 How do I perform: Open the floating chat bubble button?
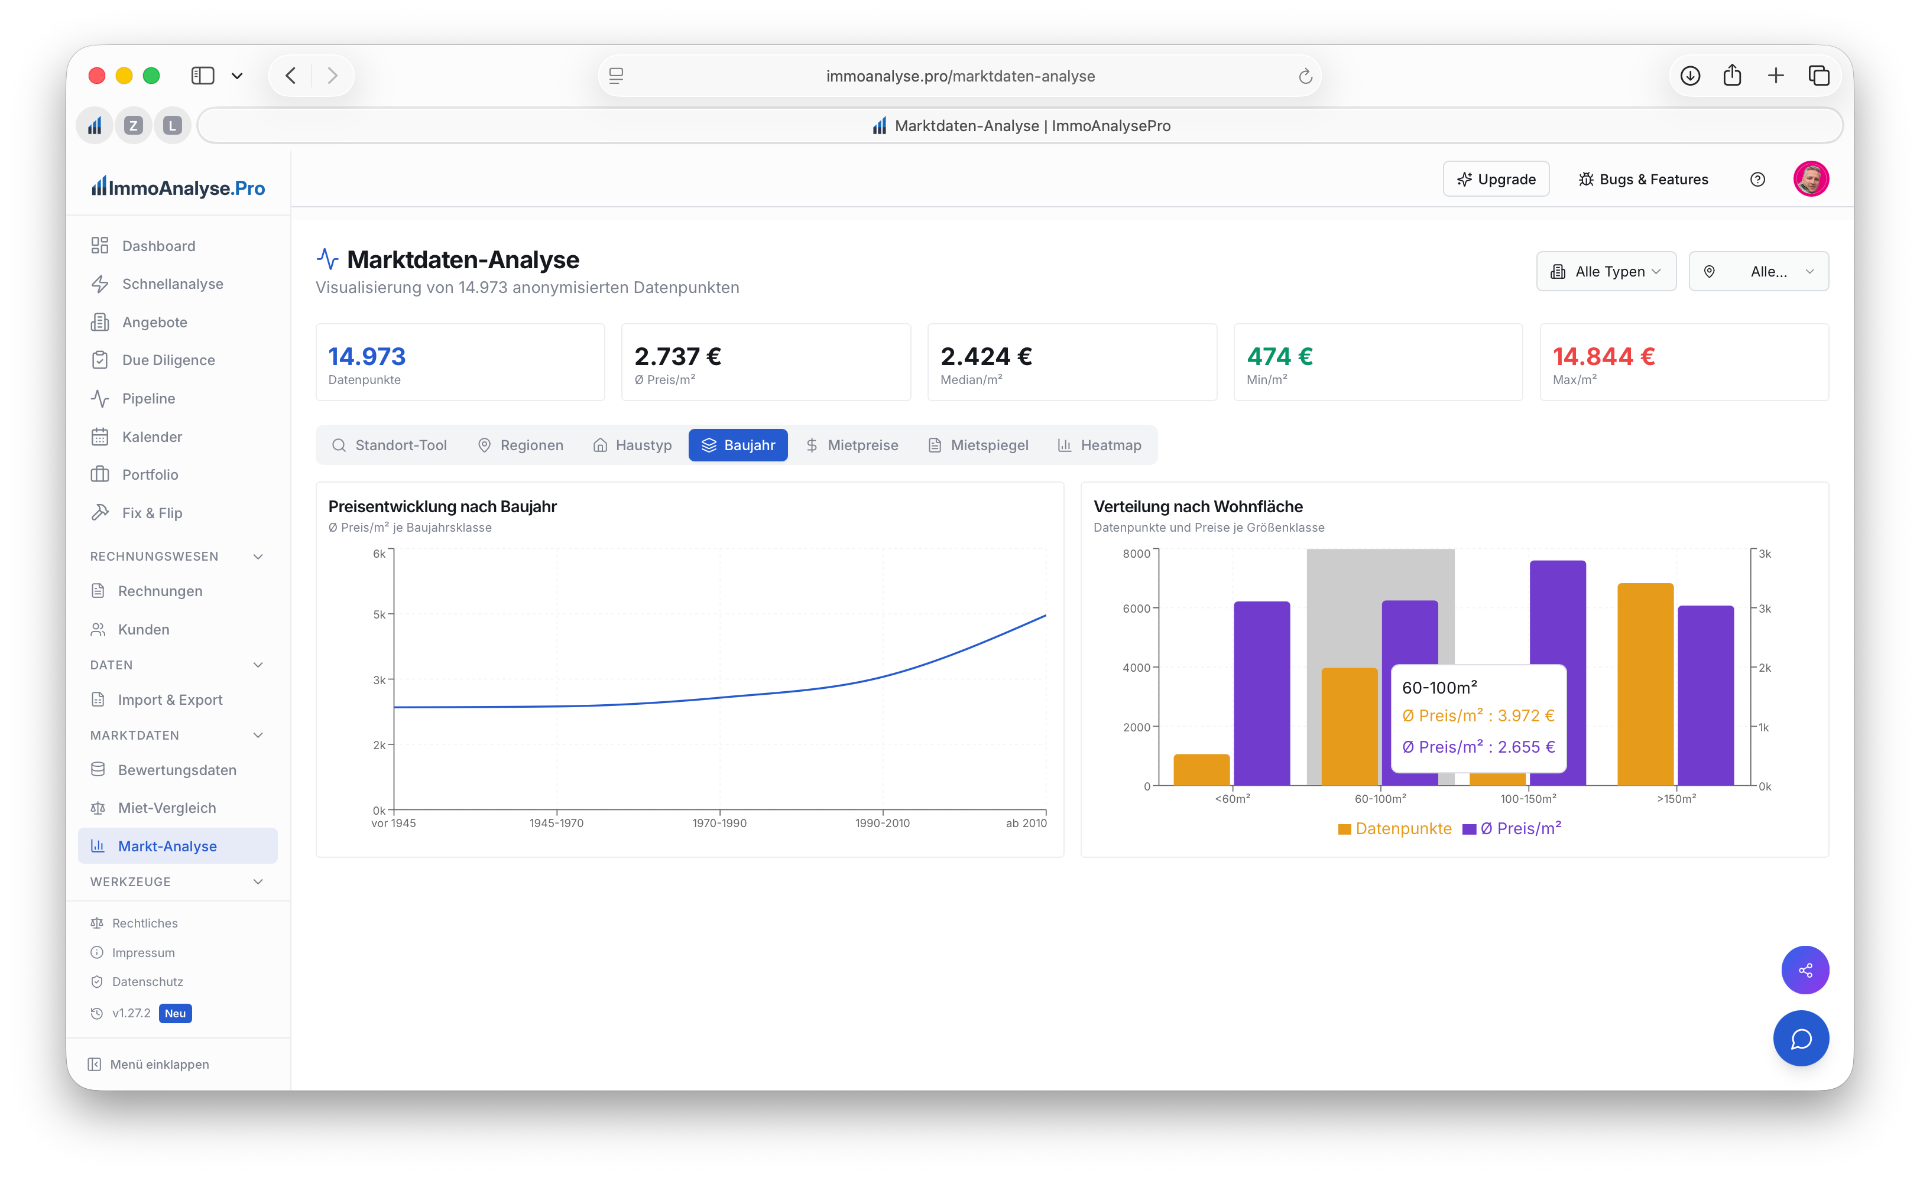(x=1801, y=1039)
